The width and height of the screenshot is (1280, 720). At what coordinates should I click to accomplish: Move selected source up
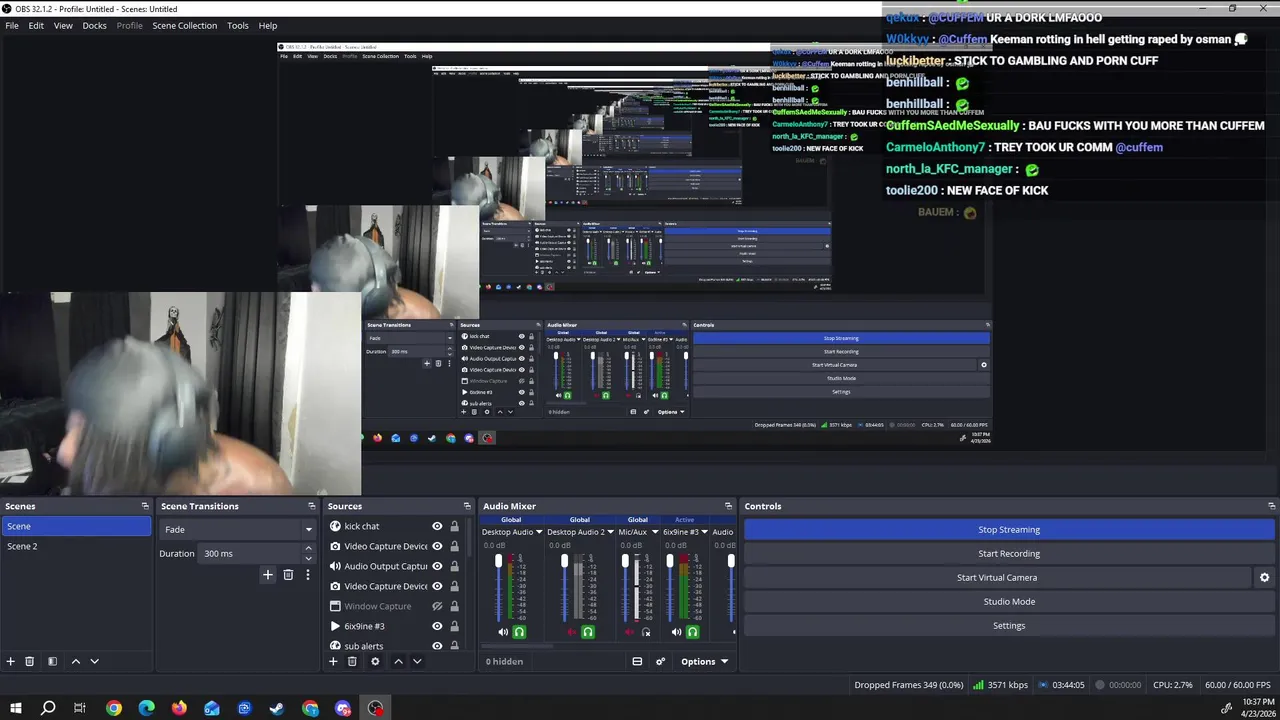tap(398, 661)
